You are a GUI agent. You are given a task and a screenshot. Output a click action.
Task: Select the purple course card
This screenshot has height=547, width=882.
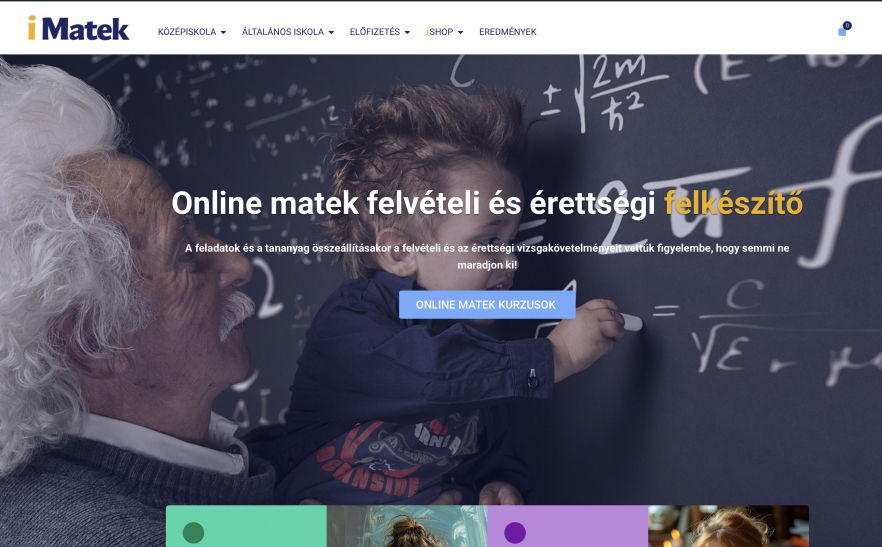[568, 526]
